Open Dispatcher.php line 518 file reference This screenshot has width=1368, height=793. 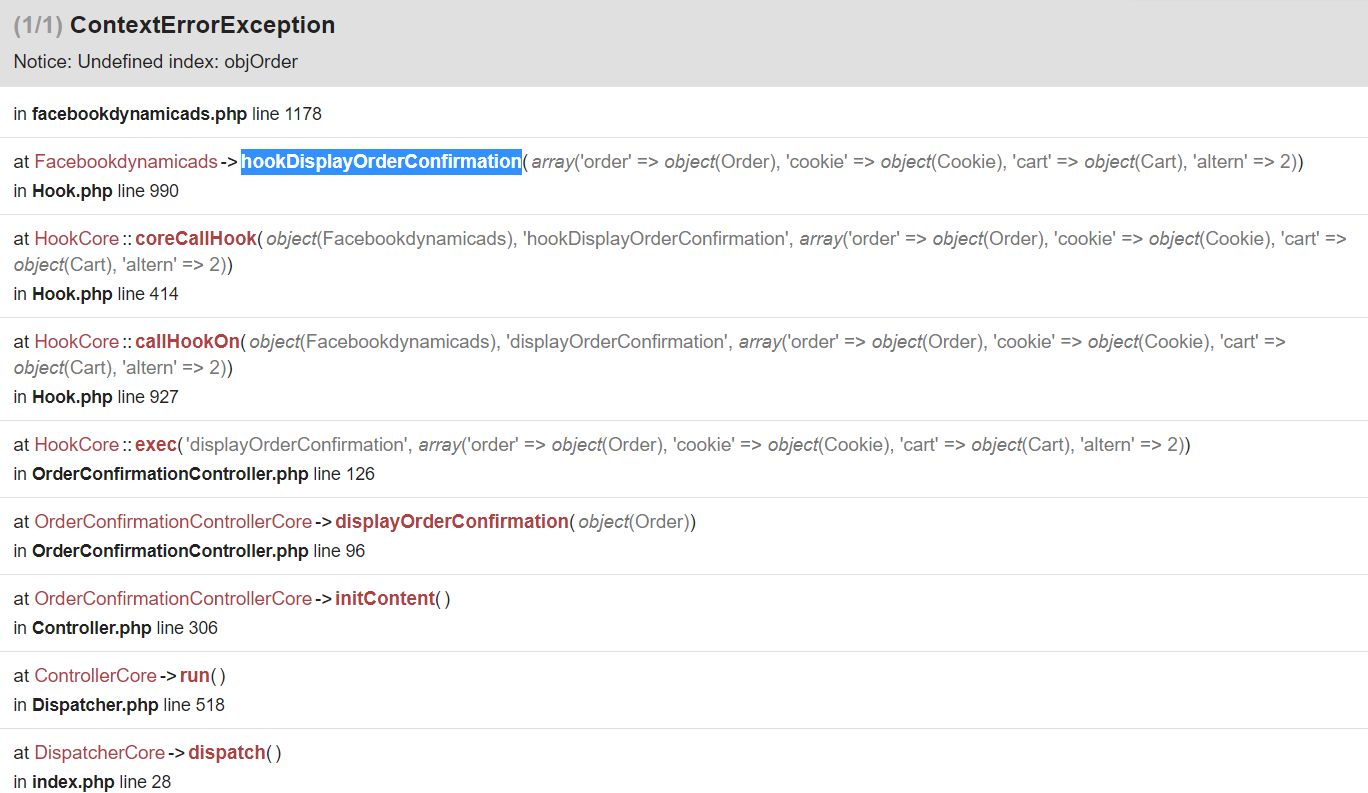pos(95,705)
